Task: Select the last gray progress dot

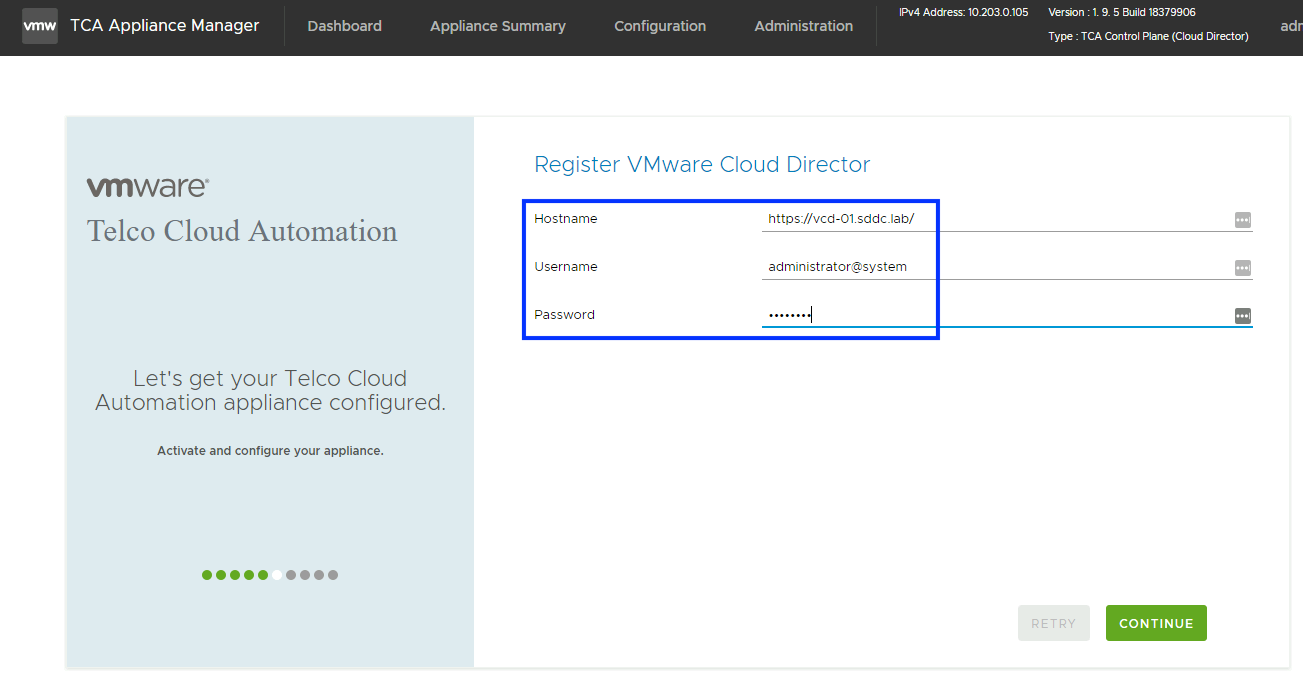Action: [x=333, y=575]
